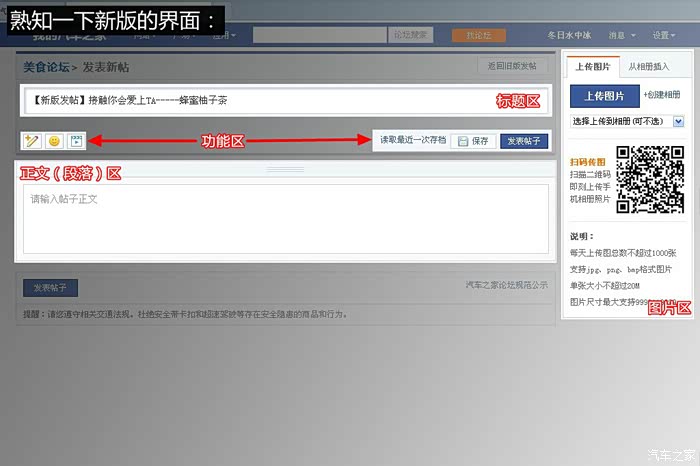Click the insert video icon
This screenshot has width=700, height=466.
pyautogui.click(x=76, y=141)
